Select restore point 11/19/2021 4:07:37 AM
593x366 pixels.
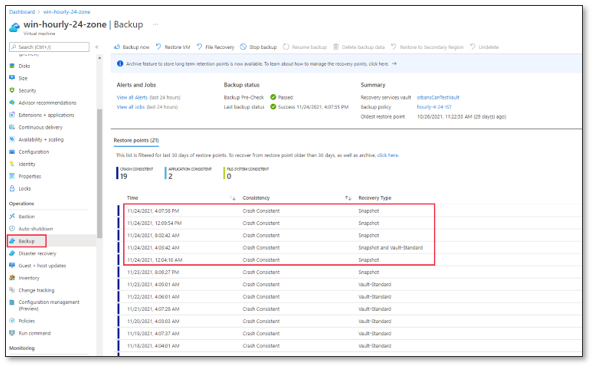(348, 333)
